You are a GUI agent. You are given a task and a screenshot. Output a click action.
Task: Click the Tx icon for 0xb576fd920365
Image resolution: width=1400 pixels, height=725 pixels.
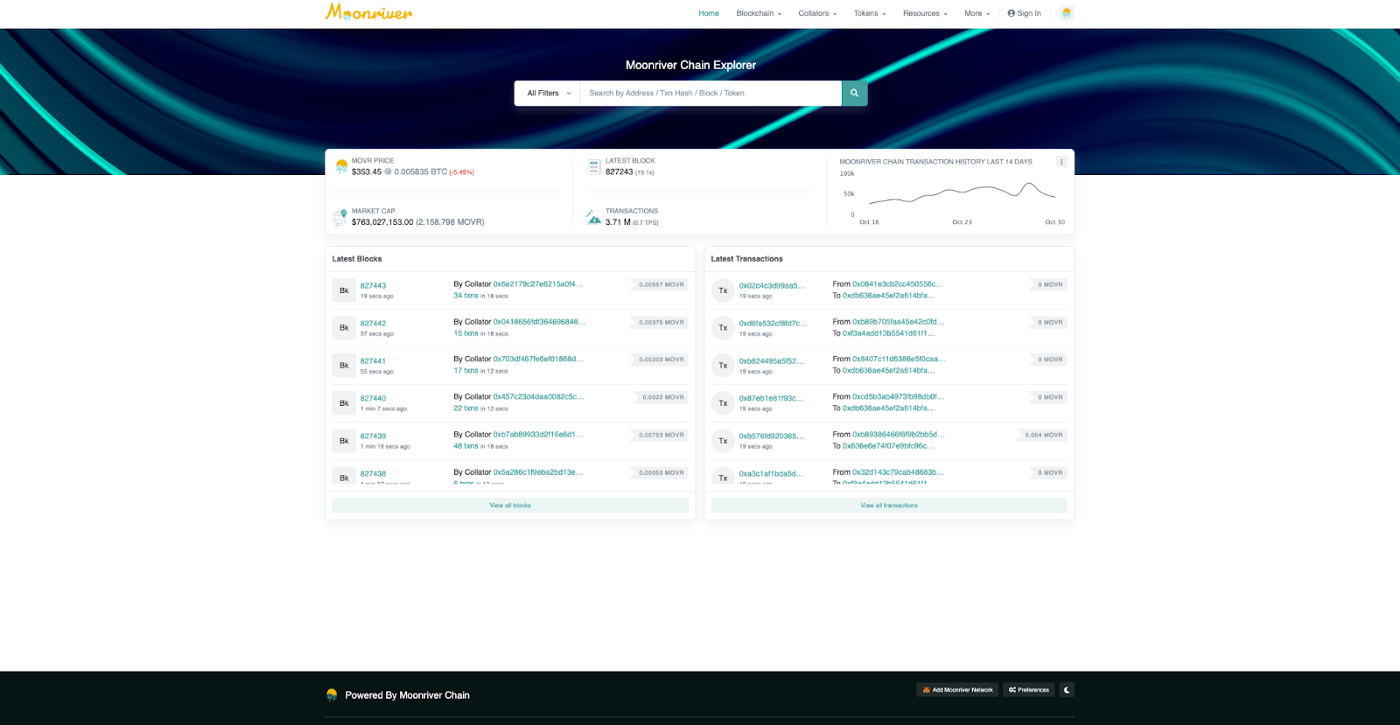pyautogui.click(x=723, y=440)
